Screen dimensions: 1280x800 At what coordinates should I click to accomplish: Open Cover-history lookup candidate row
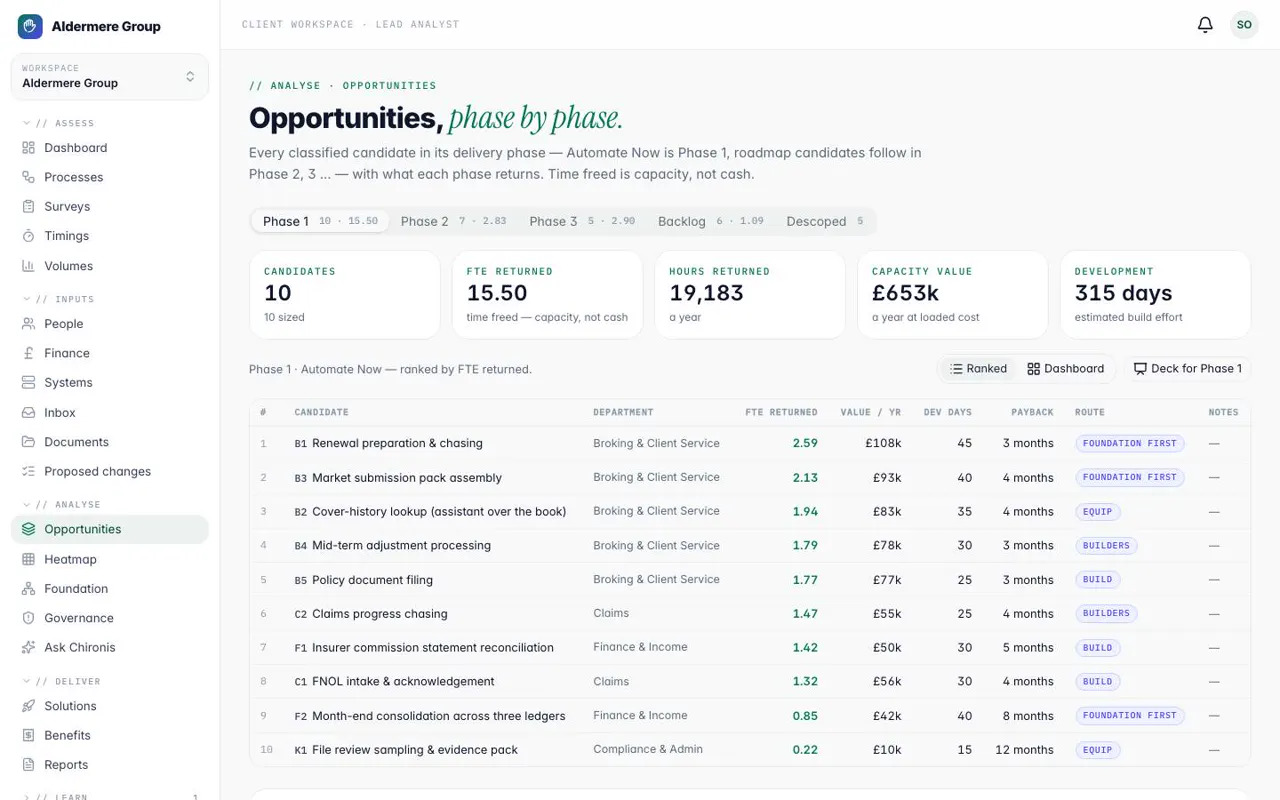(x=750, y=511)
